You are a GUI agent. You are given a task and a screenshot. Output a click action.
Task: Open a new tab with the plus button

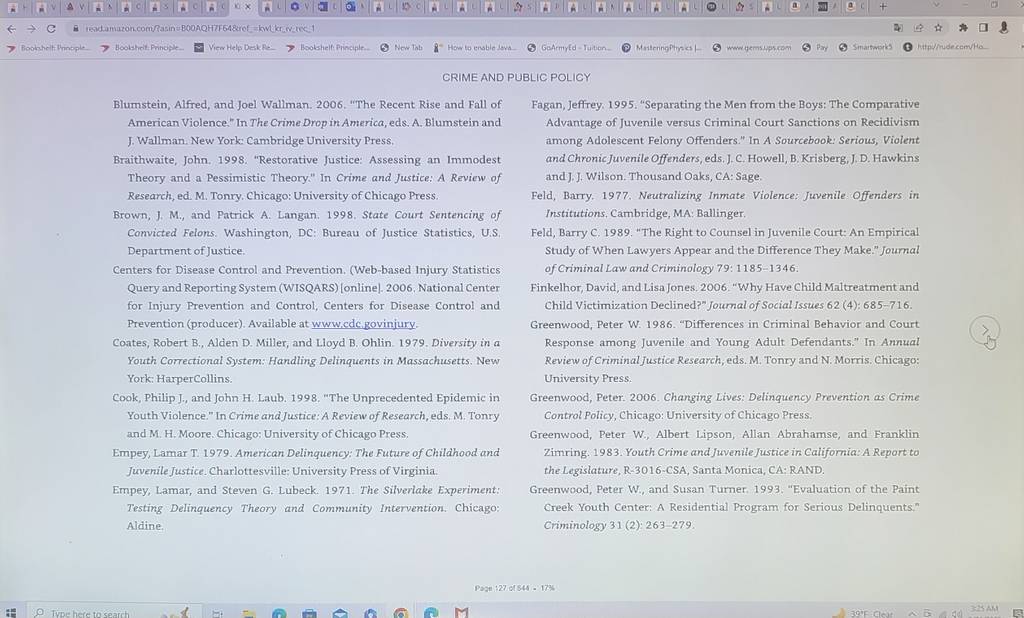[883, 7]
